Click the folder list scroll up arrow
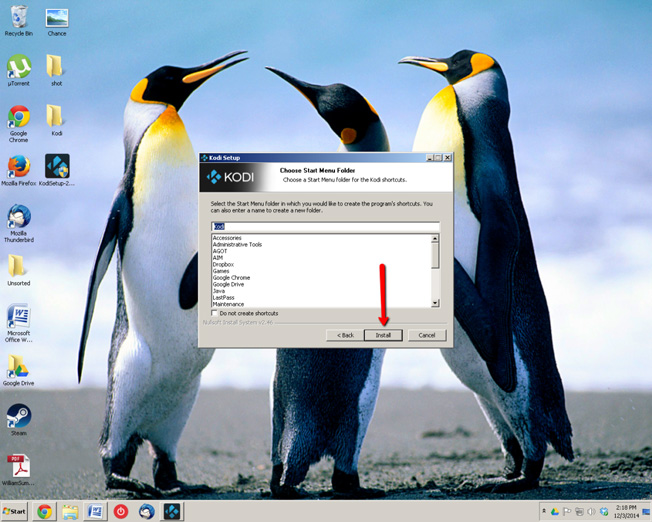The height and width of the screenshot is (522, 652). click(435, 239)
